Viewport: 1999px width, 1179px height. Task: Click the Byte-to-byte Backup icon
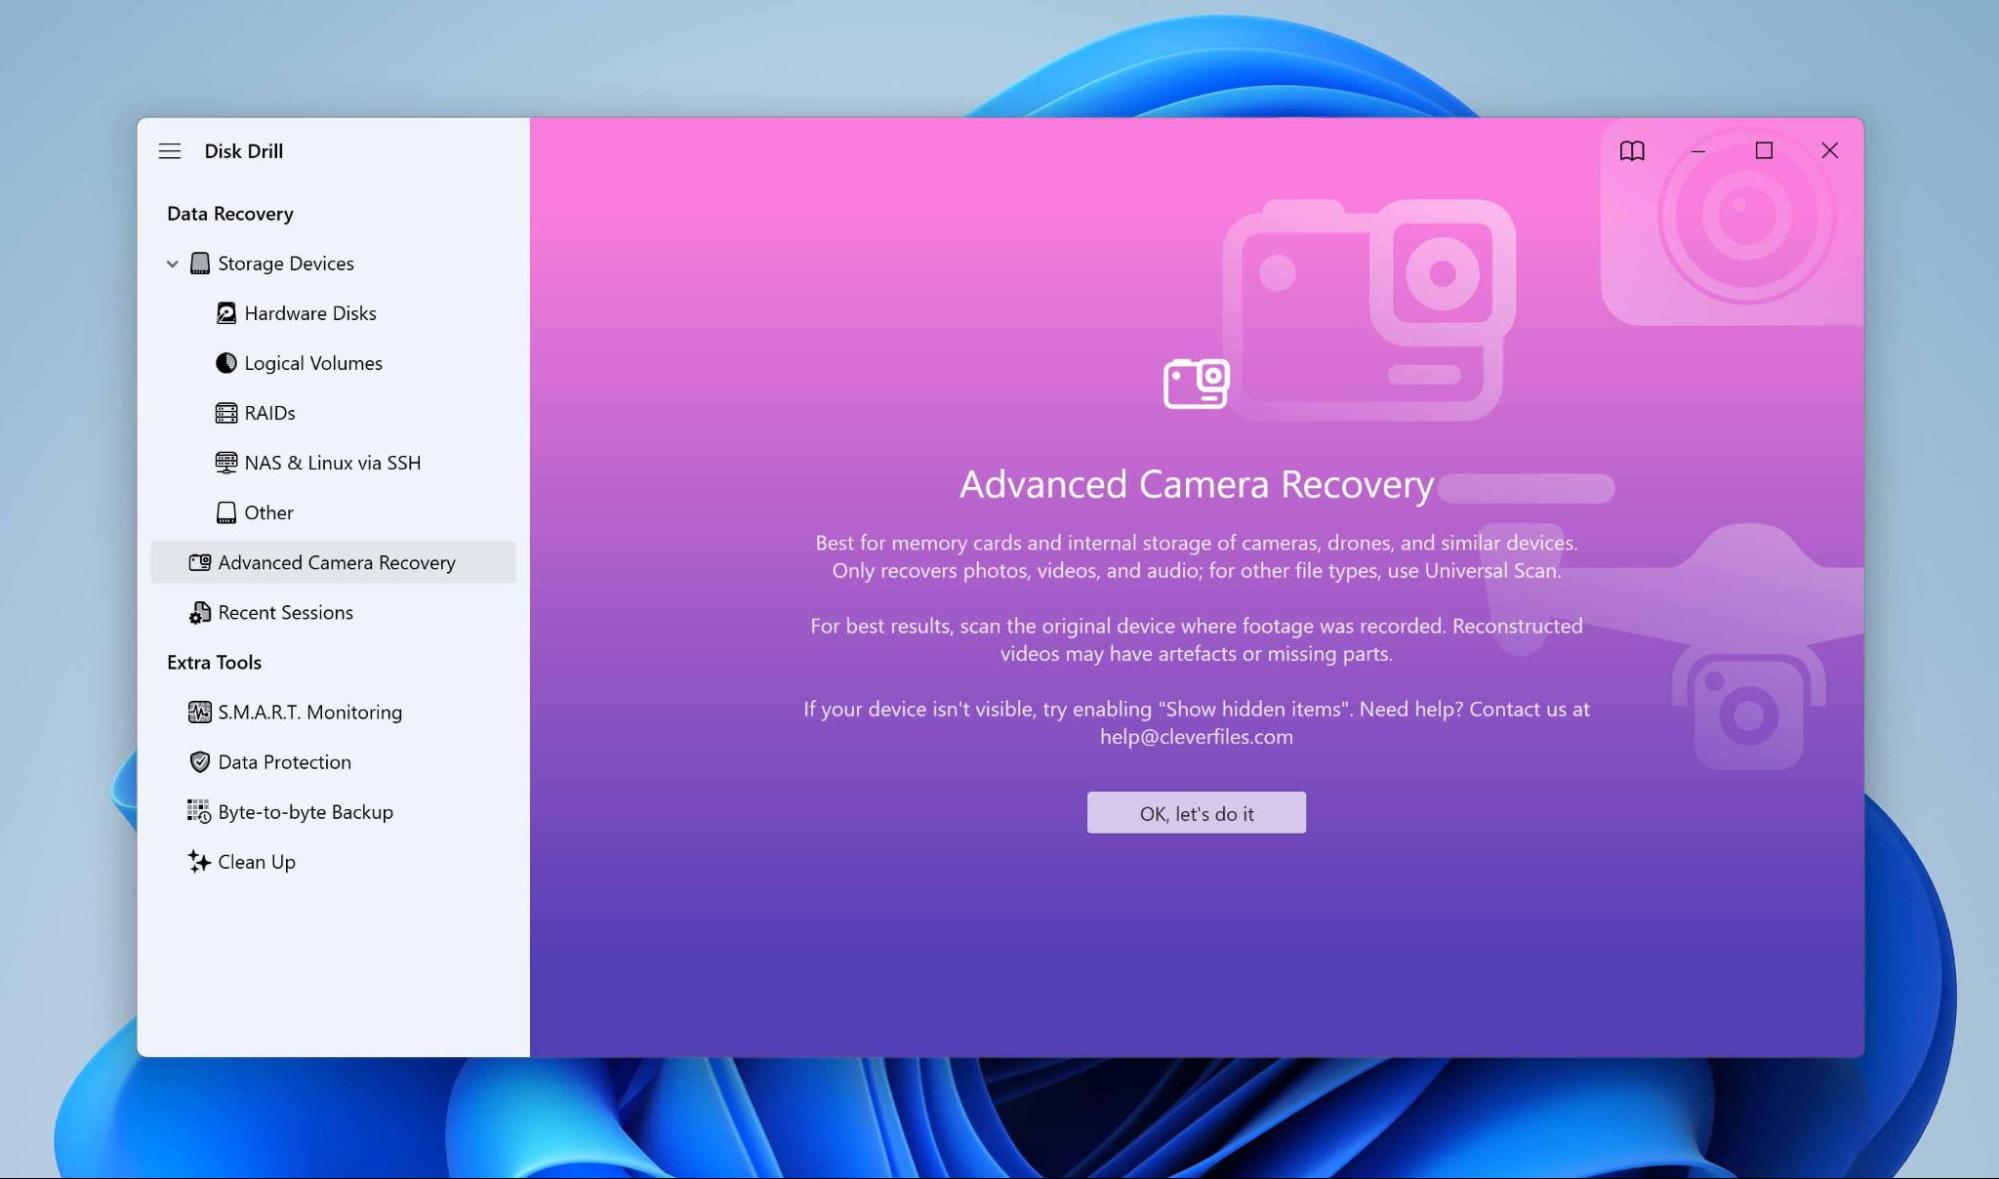200,812
